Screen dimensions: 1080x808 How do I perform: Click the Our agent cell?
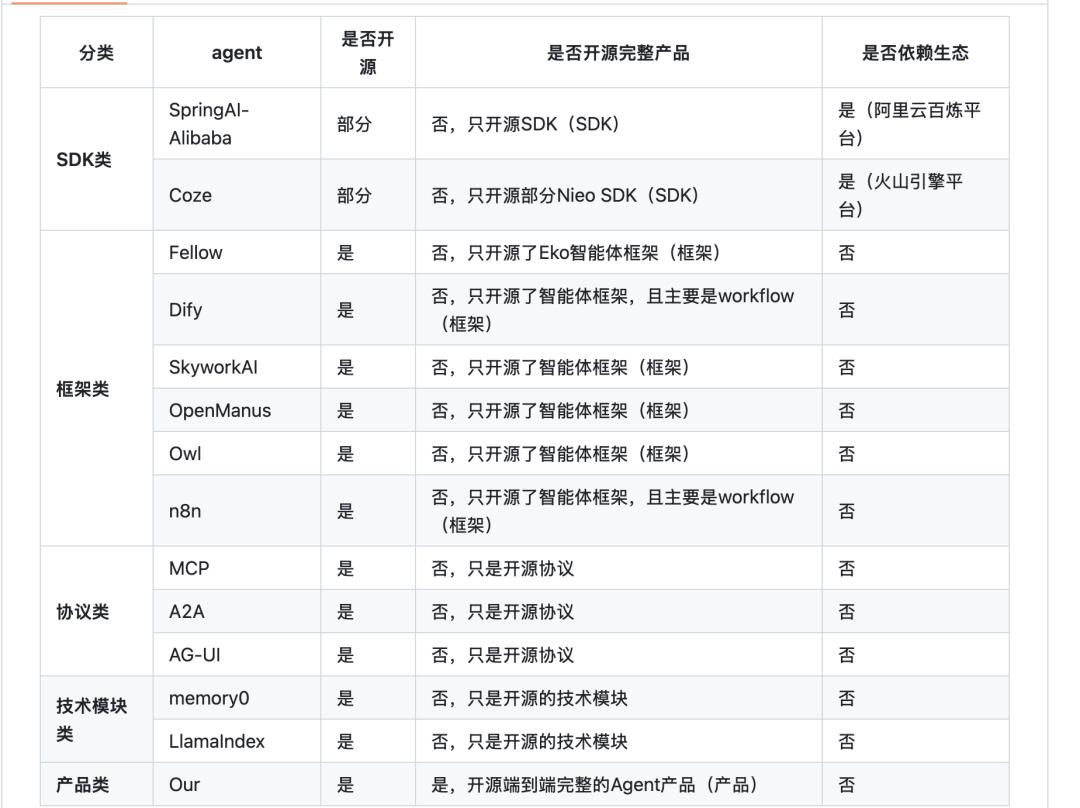coord(236,785)
